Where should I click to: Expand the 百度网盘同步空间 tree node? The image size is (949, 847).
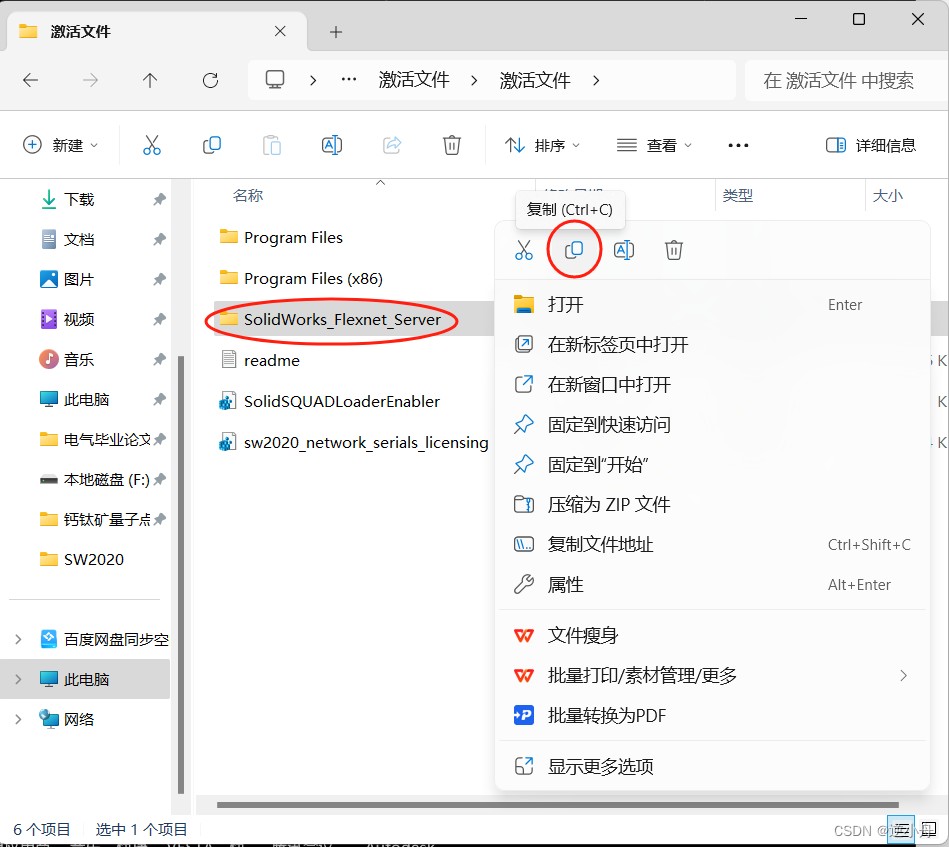pos(18,639)
